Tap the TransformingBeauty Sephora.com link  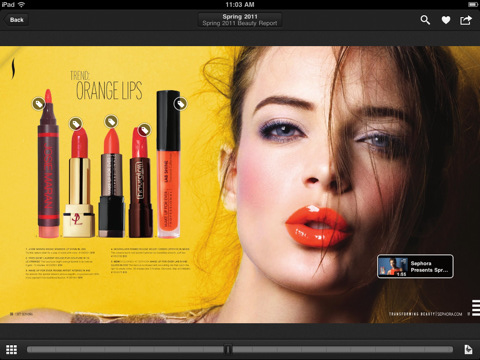426,314
